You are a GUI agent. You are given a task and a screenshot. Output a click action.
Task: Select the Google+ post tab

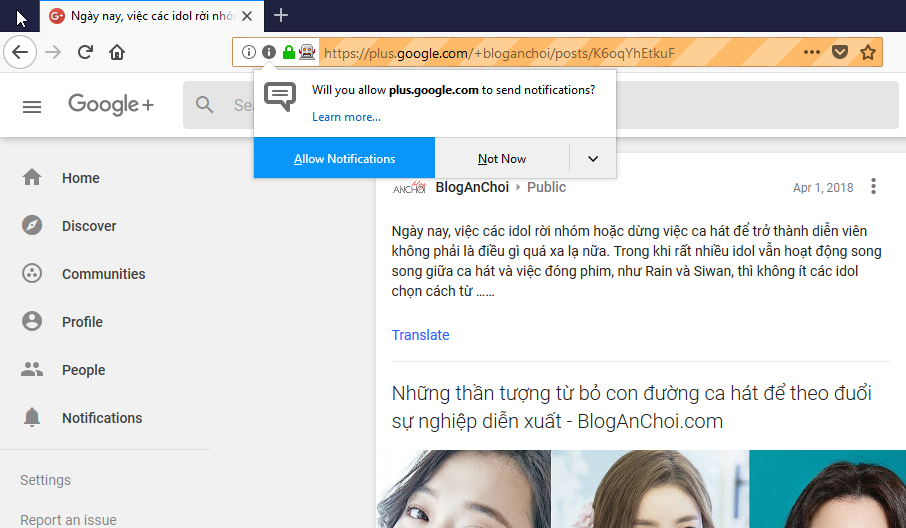(152, 16)
